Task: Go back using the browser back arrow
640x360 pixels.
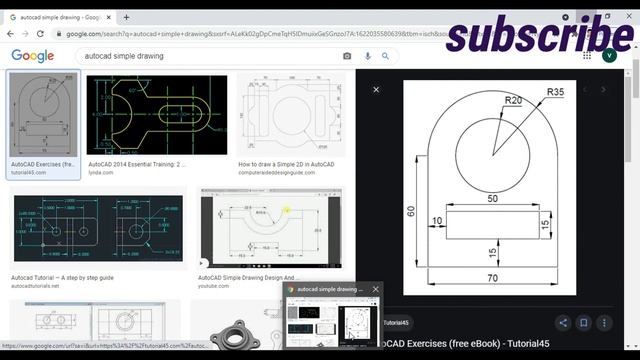Action: coord(10,34)
